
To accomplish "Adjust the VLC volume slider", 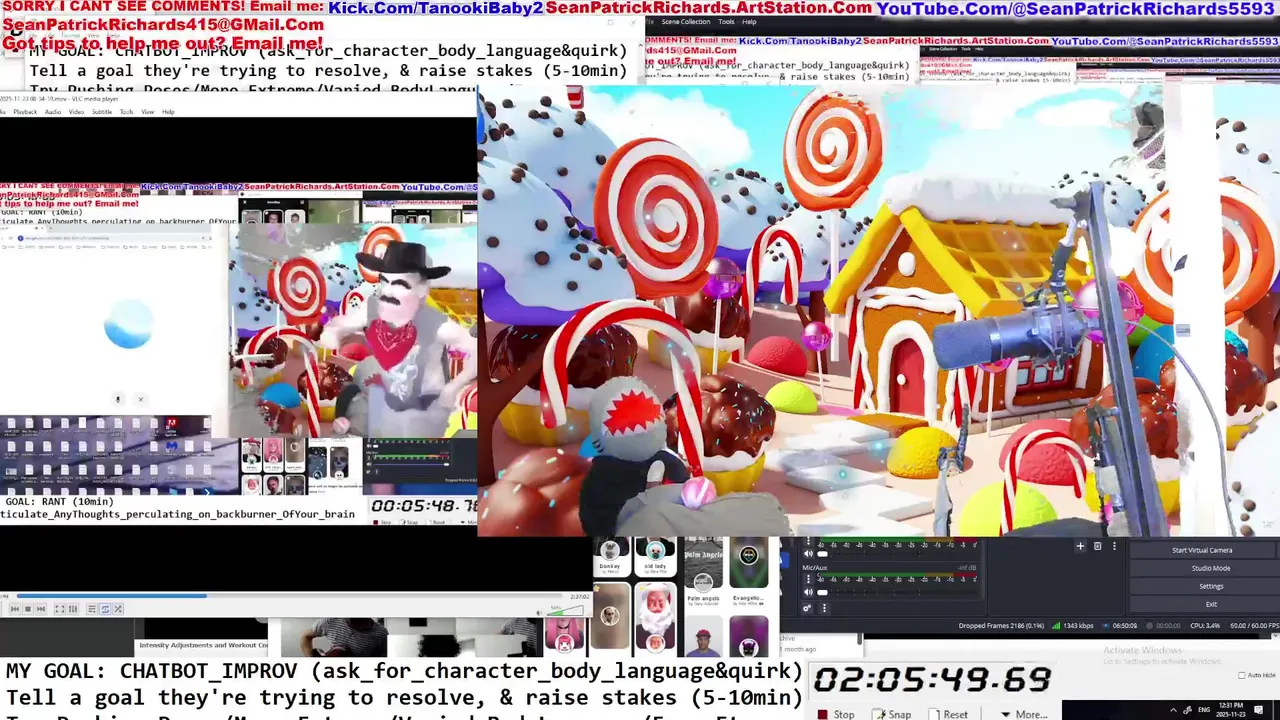I will point(565,610).
